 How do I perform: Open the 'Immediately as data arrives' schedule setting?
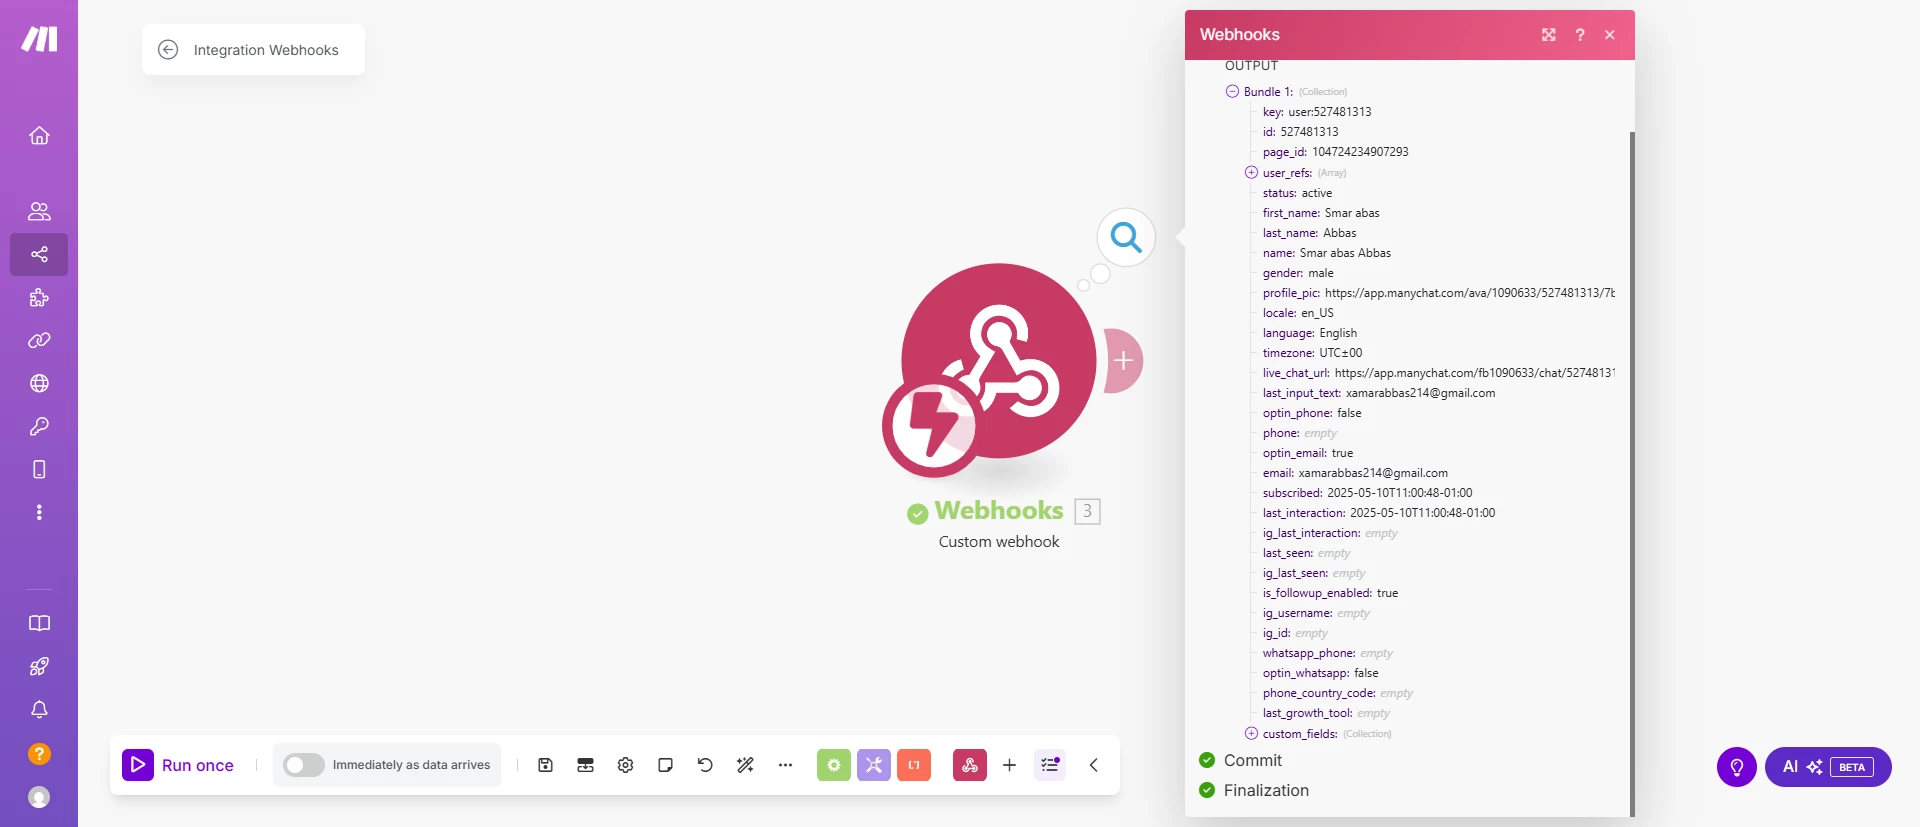[x=411, y=765]
